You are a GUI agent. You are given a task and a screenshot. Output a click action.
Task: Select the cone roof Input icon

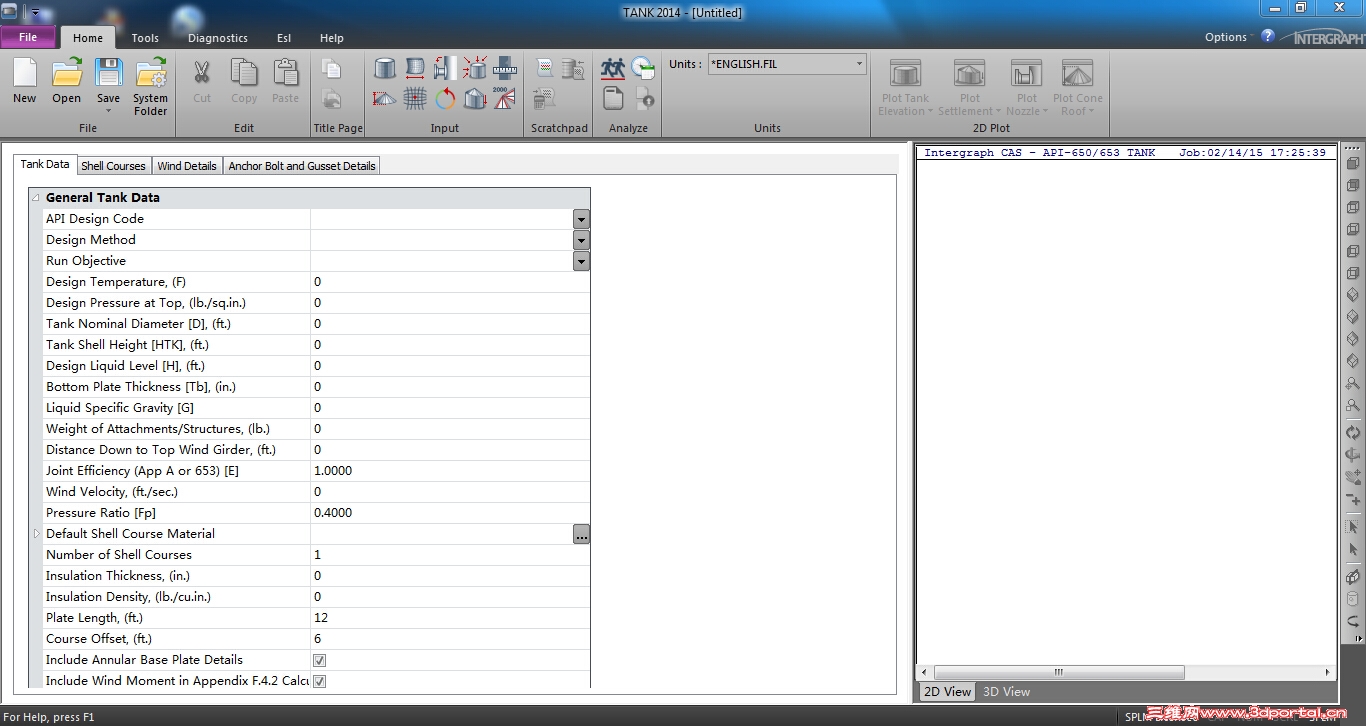point(385,98)
